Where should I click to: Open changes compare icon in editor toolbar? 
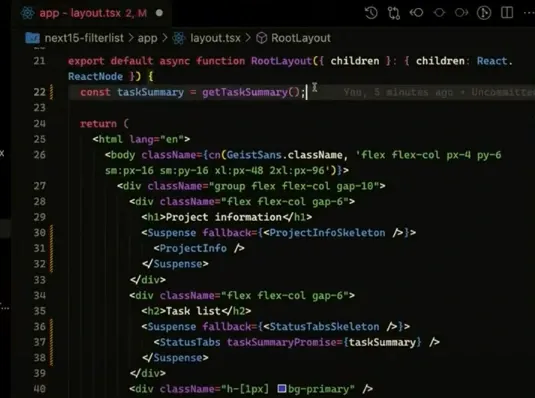[394, 13]
